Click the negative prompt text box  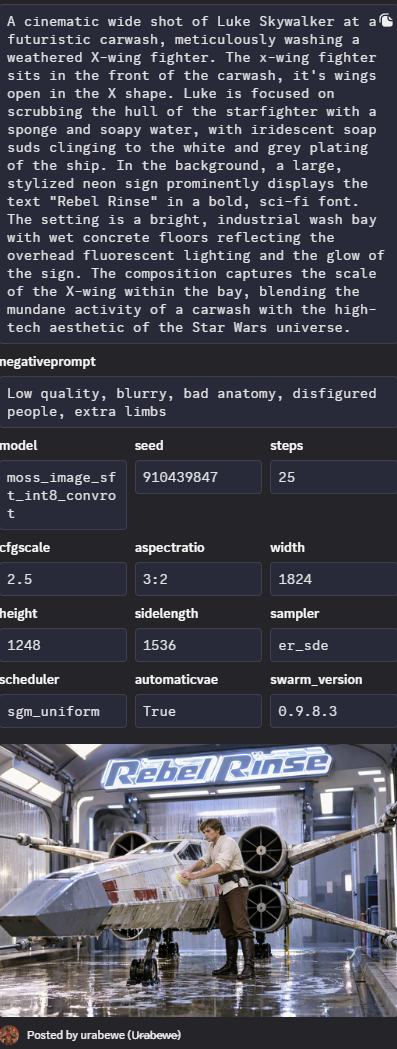tap(198, 402)
